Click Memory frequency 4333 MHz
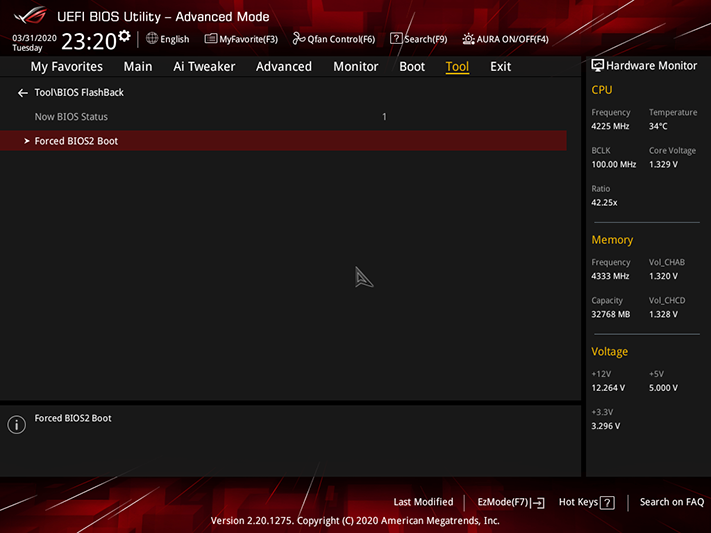Viewport: 711px width, 533px height. tap(610, 276)
